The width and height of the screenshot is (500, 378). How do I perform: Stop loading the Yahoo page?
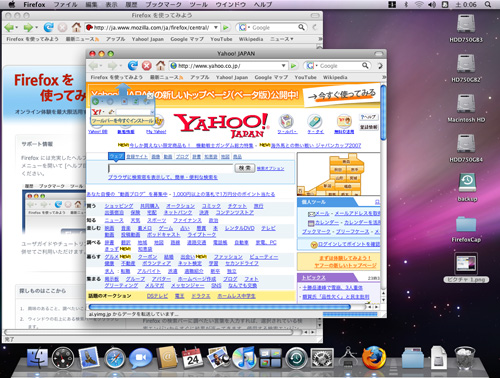147,66
